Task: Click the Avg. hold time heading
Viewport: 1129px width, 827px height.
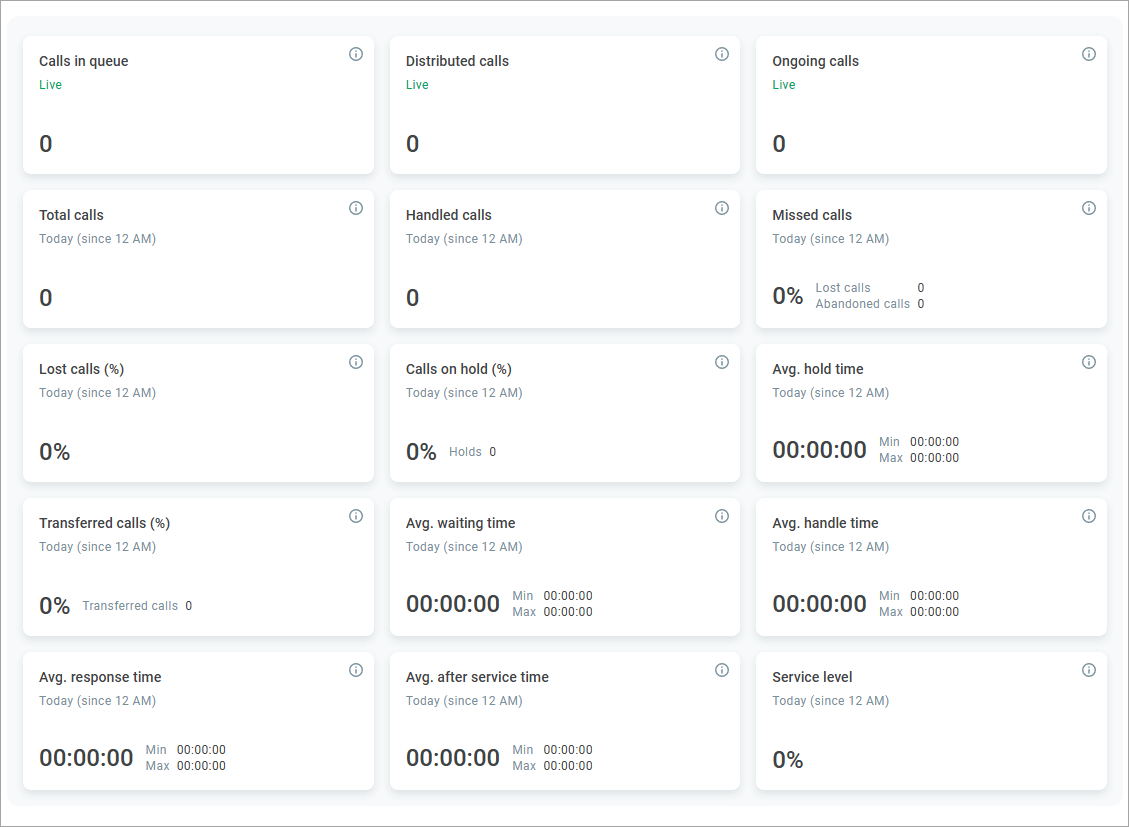Action: click(x=817, y=369)
